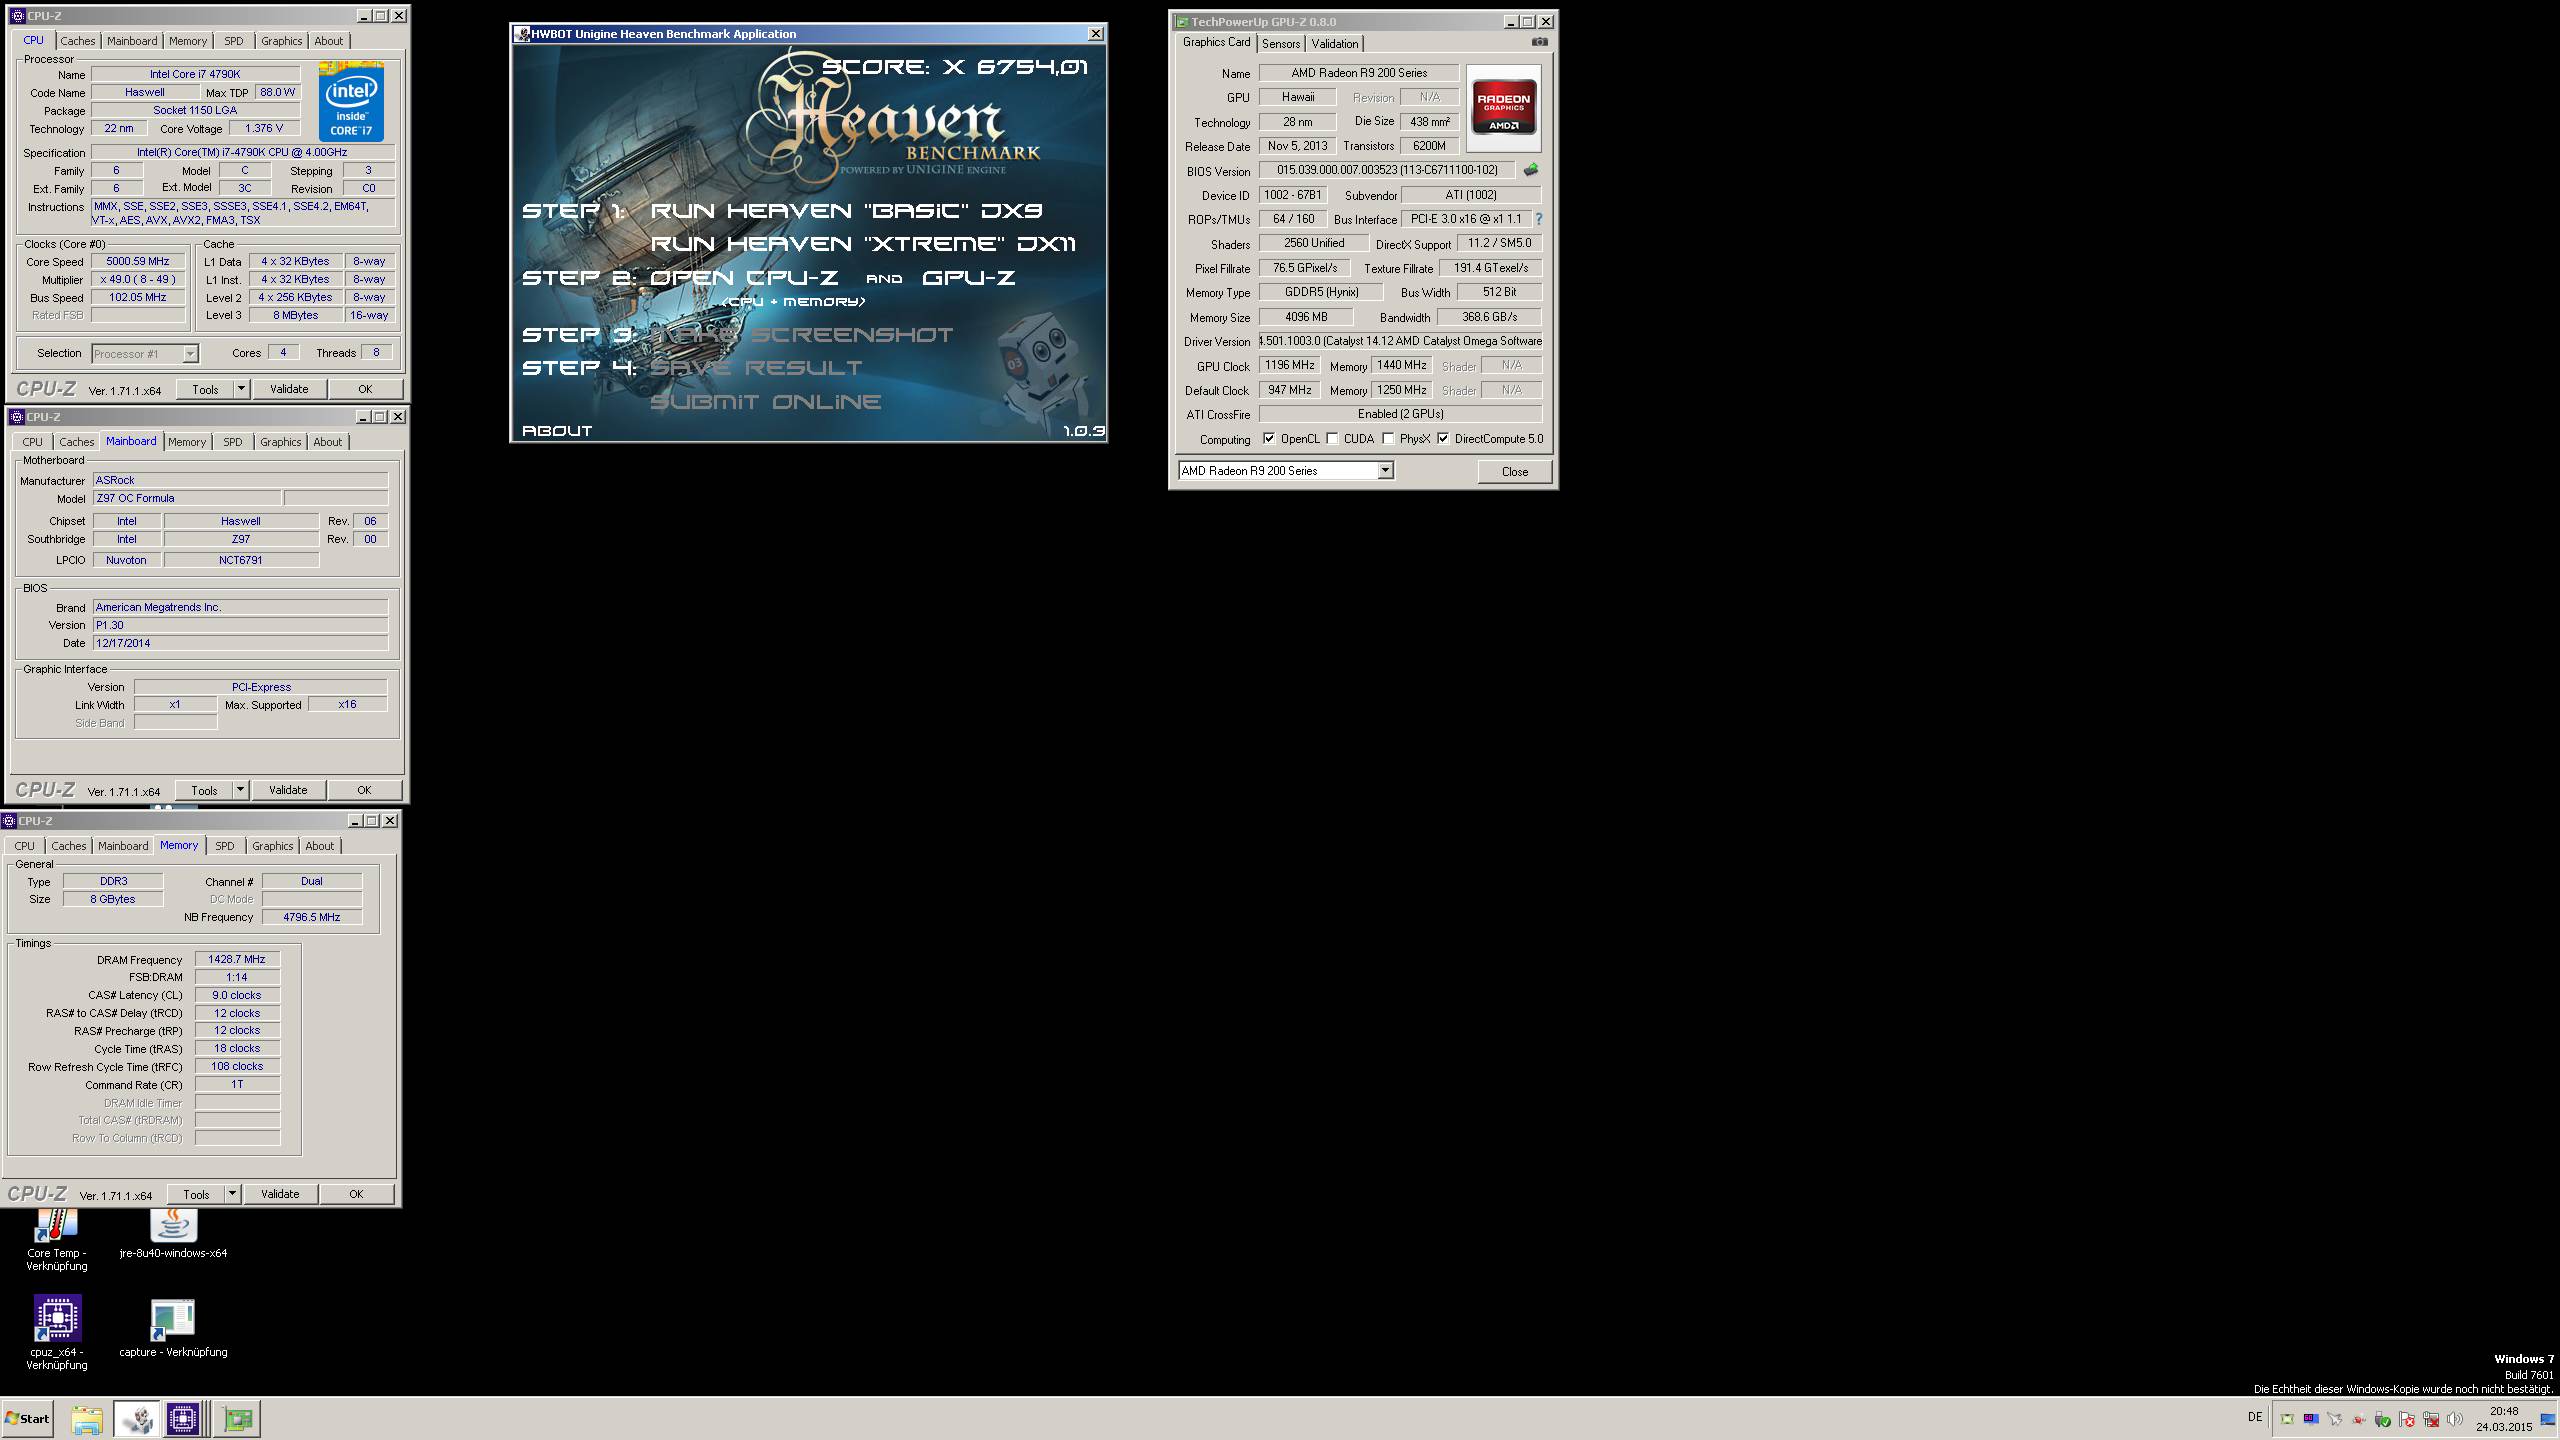Click OK in Mainboard CPU-Z window

[x=364, y=790]
